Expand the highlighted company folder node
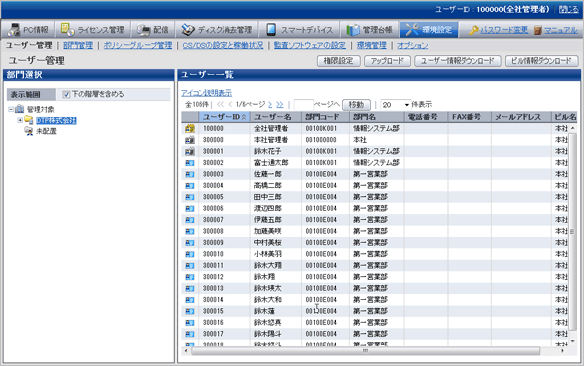Viewport: 584px width, 366px height. 20,120
